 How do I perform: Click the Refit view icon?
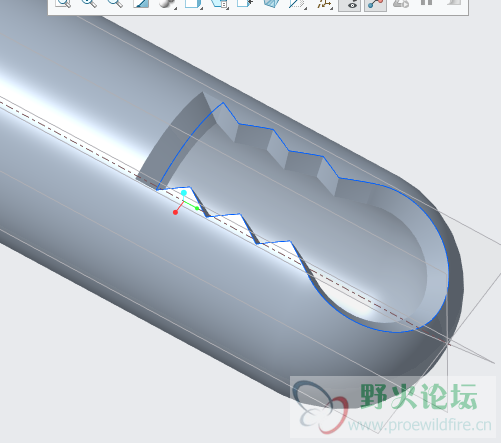[x=63, y=3]
